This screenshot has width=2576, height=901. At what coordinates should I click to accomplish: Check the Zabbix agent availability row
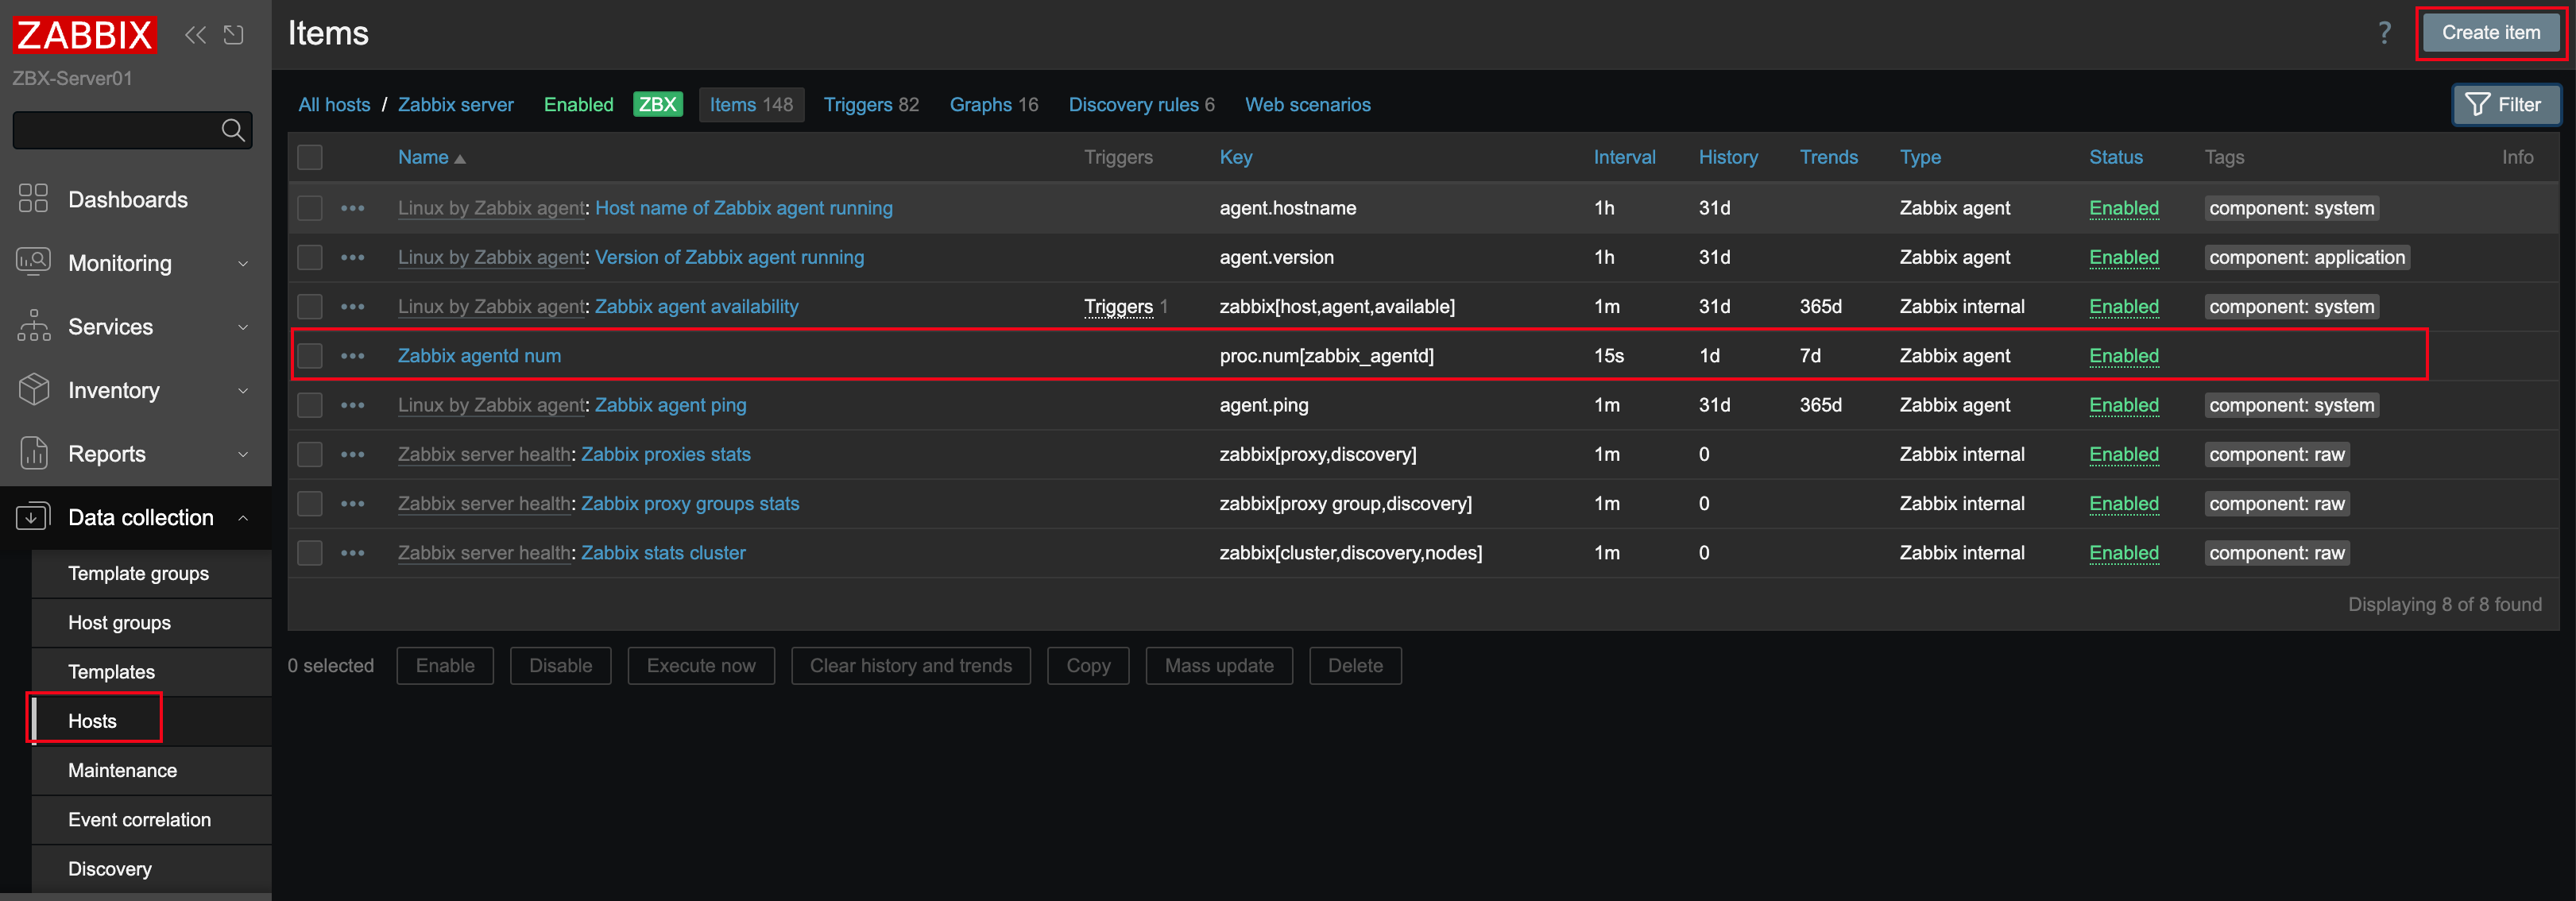310,306
